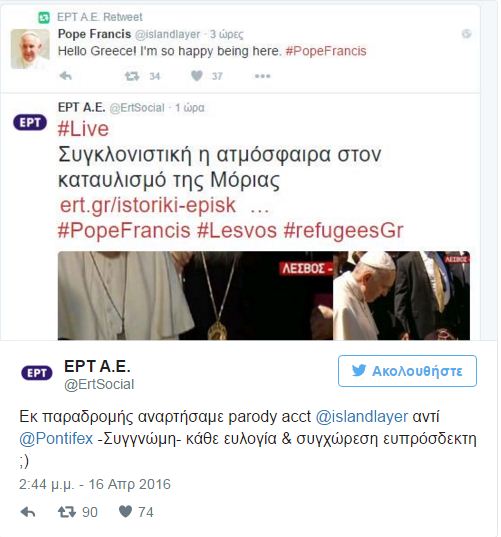
Task: Open Pope Francis profile avatar
Action: point(30,49)
